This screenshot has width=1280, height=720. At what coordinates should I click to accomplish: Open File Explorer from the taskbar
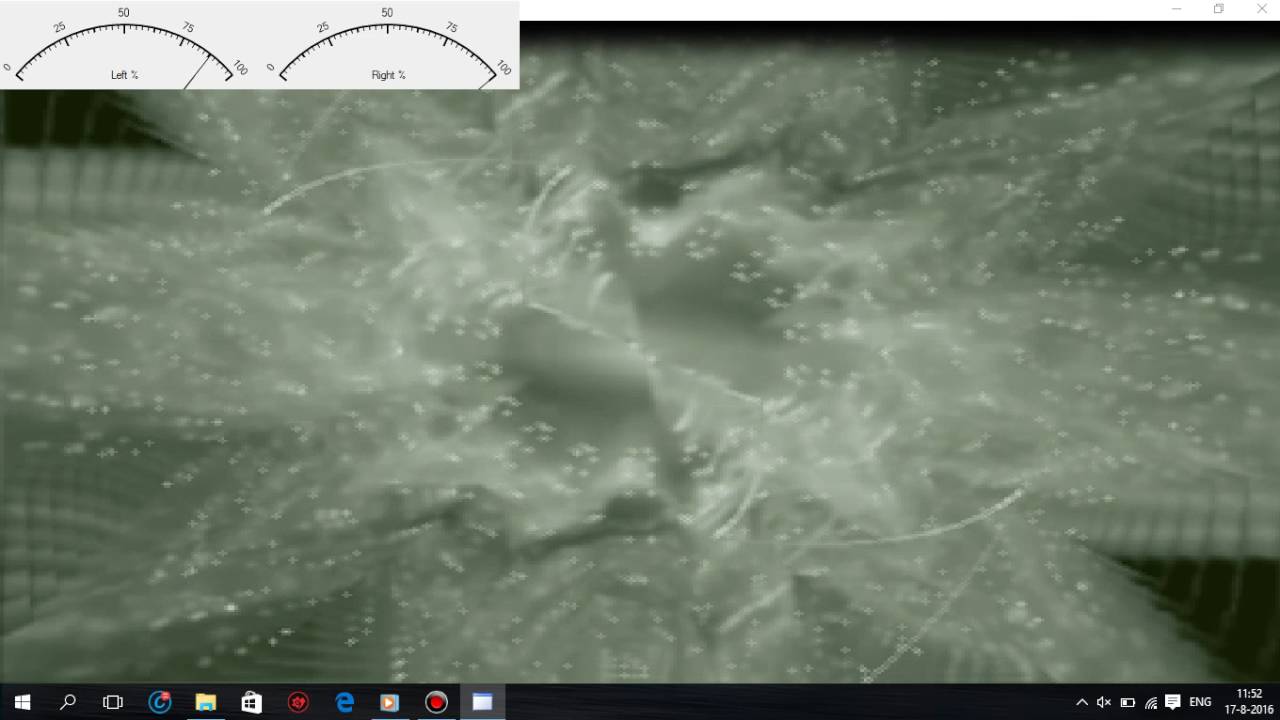(206, 702)
